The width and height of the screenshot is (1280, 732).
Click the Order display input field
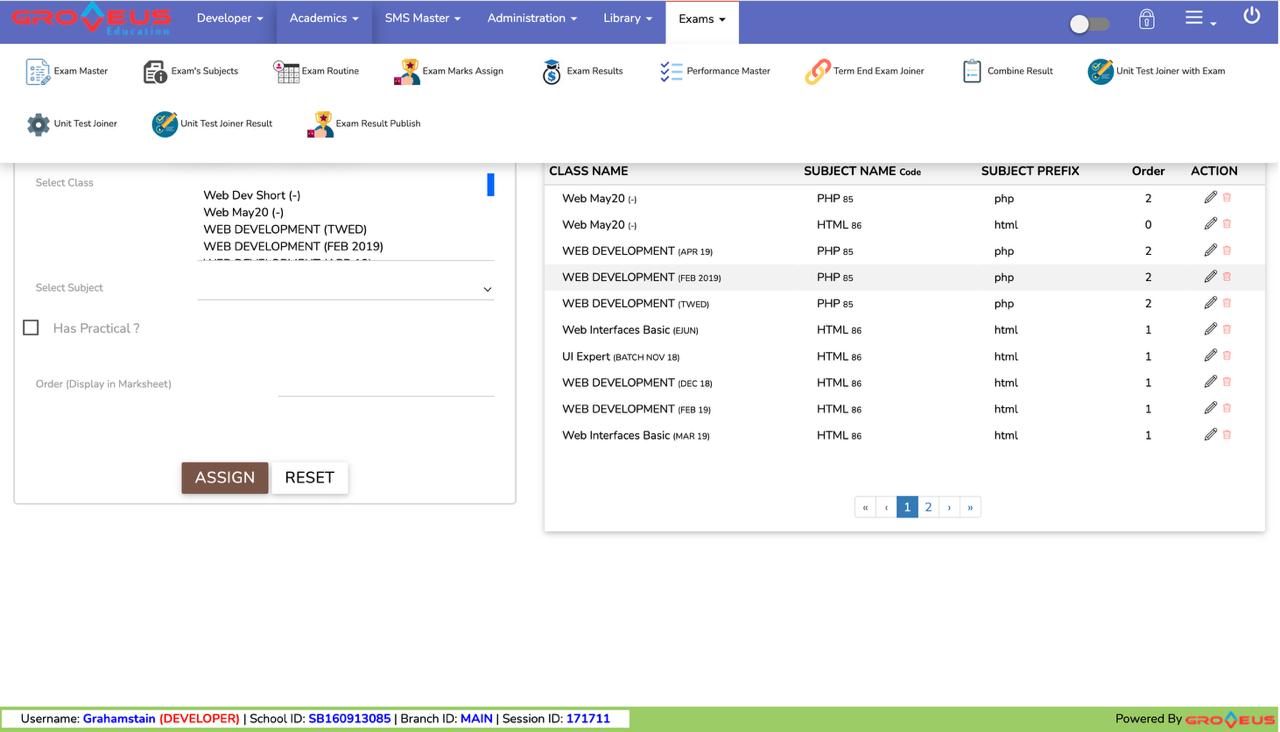(386, 385)
